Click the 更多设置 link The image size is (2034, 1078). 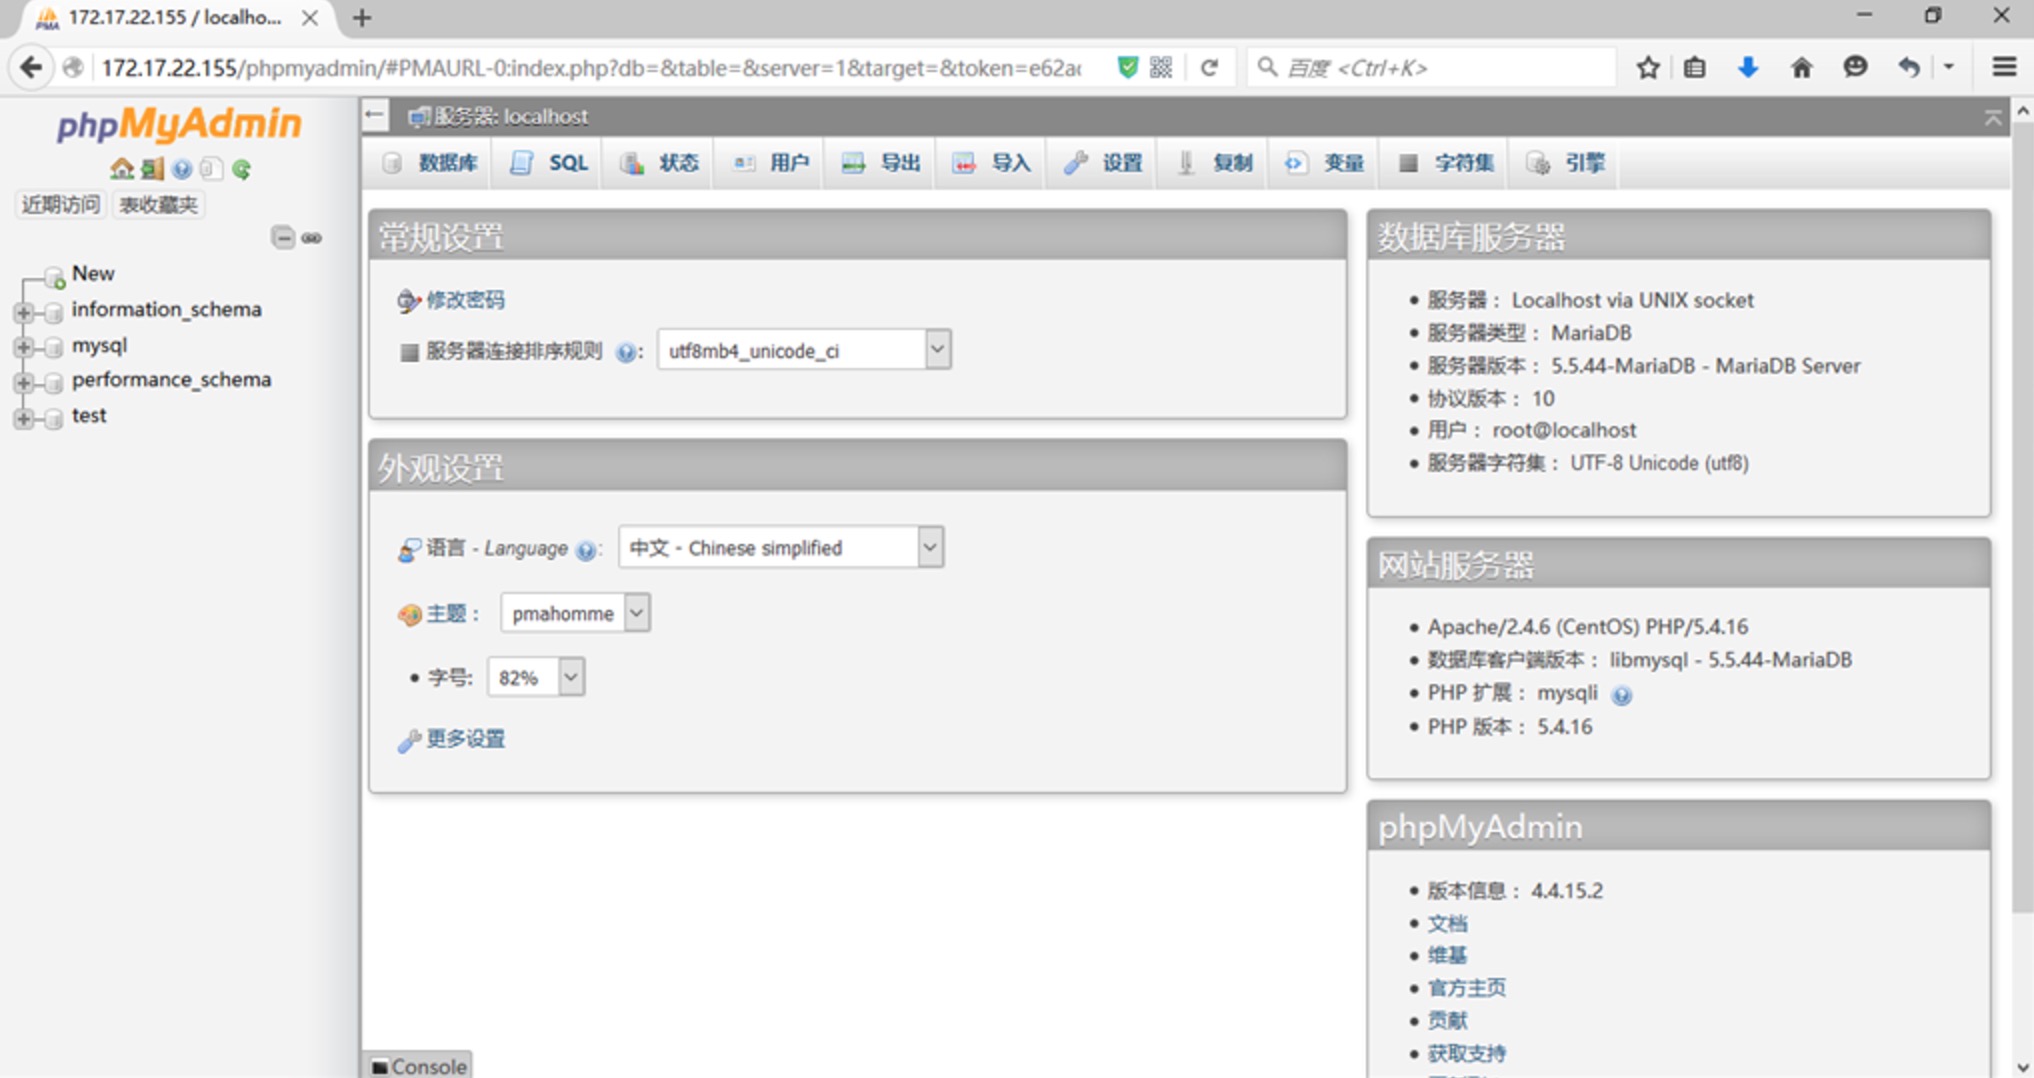tap(466, 739)
